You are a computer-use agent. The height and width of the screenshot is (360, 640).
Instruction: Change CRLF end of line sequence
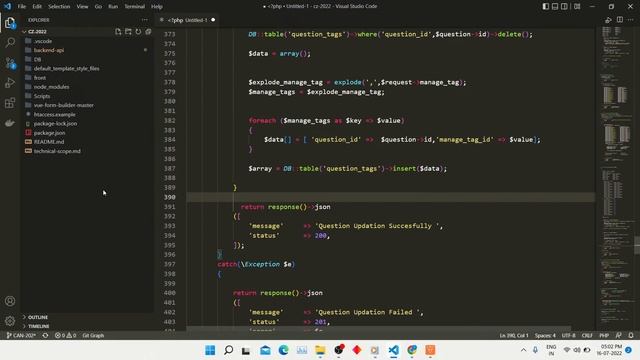(x=587, y=336)
